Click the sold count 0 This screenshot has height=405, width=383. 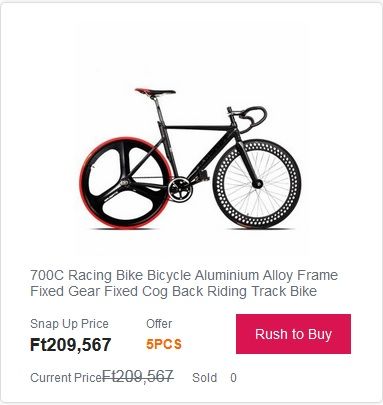(233, 378)
